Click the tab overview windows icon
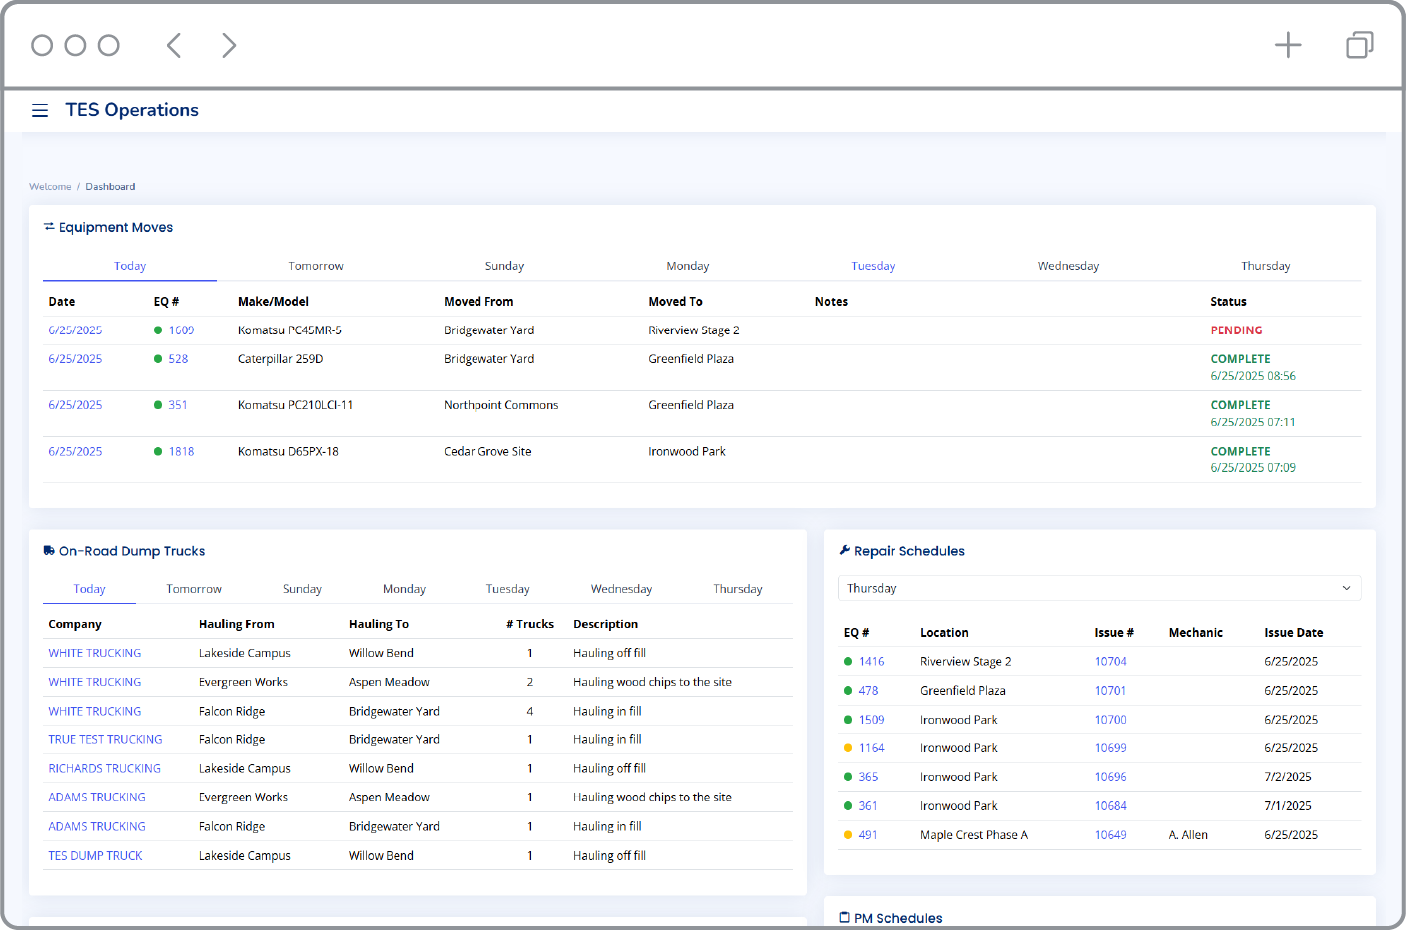Viewport: 1406px width, 930px height. point(1359,45)
